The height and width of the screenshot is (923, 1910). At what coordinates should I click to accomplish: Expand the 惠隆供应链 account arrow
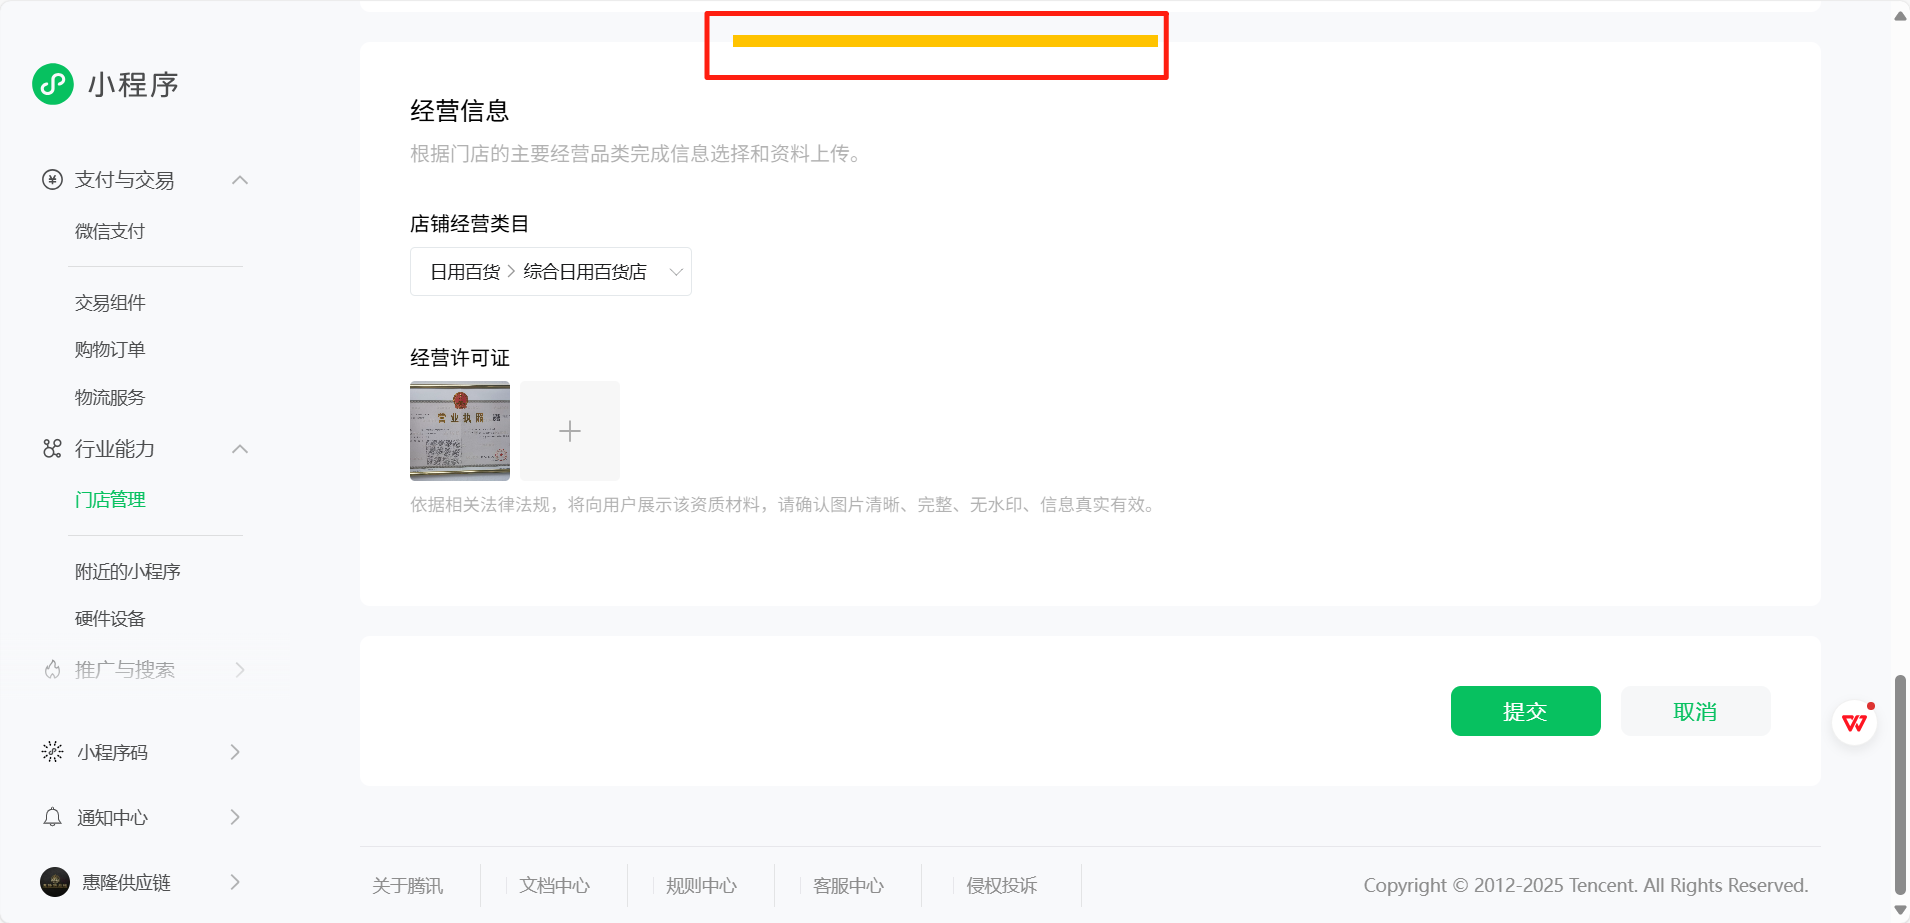coord(235,882)
